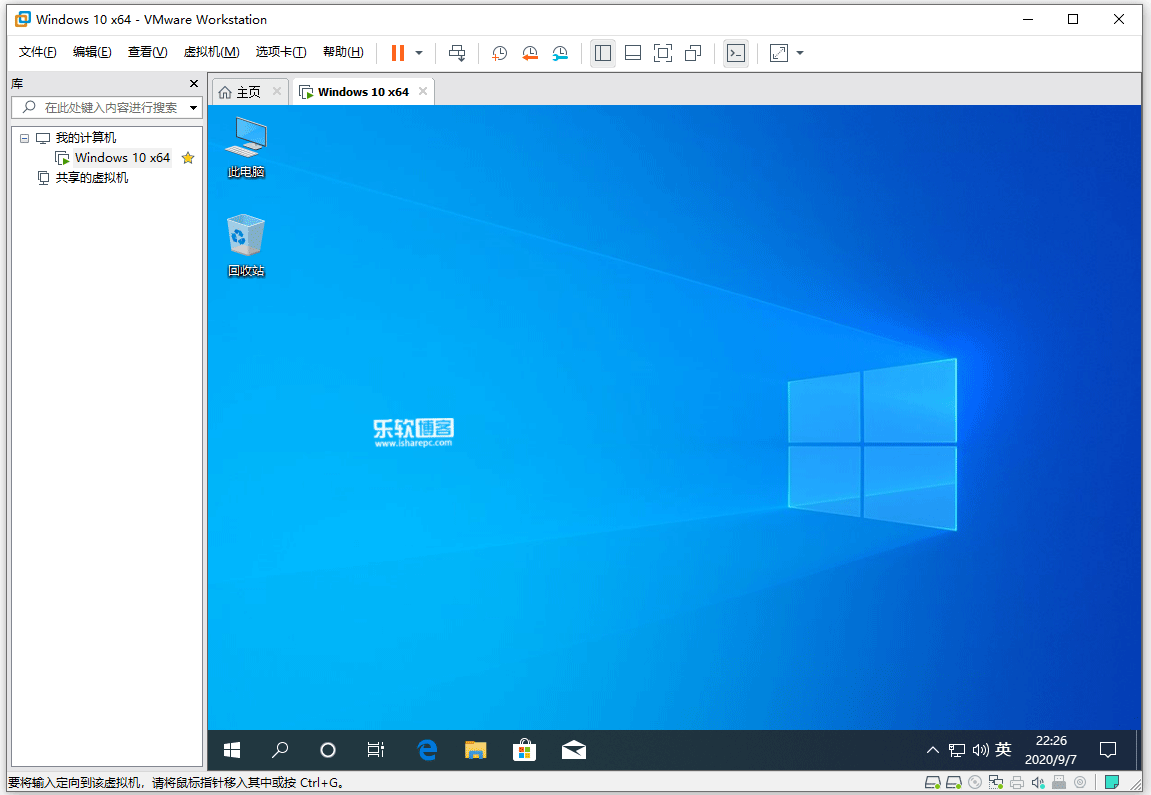Click the hard disk status icon beside CD/DVD icon
The image size is (1151, 795).
click(x=954, y=782)
